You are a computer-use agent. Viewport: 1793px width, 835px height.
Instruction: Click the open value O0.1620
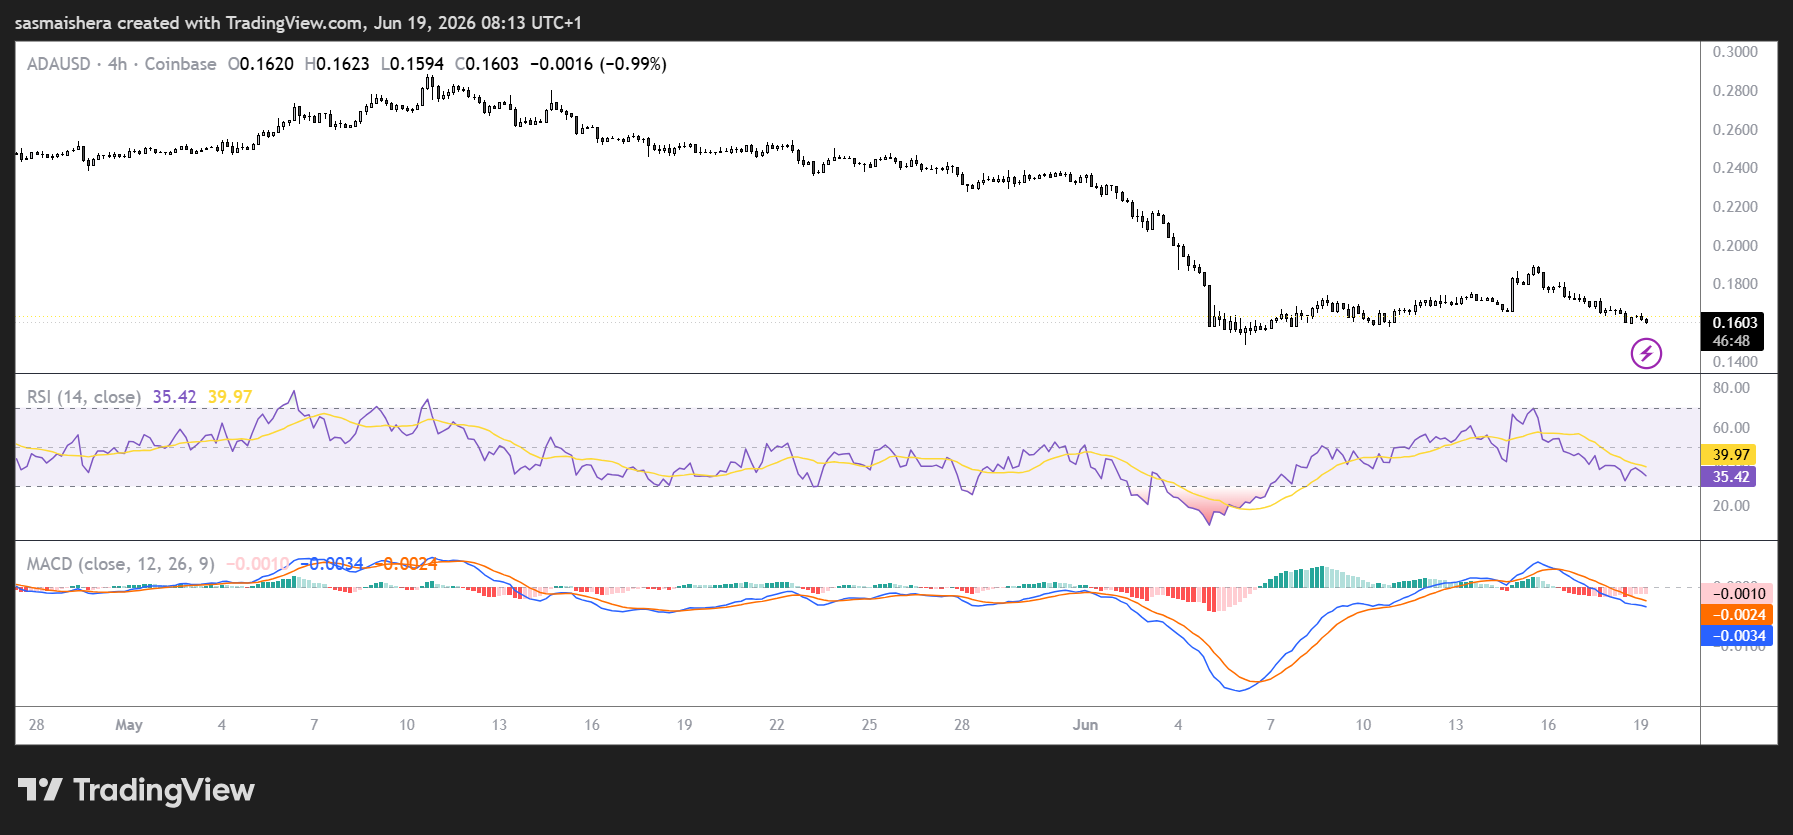coord(261,64)
